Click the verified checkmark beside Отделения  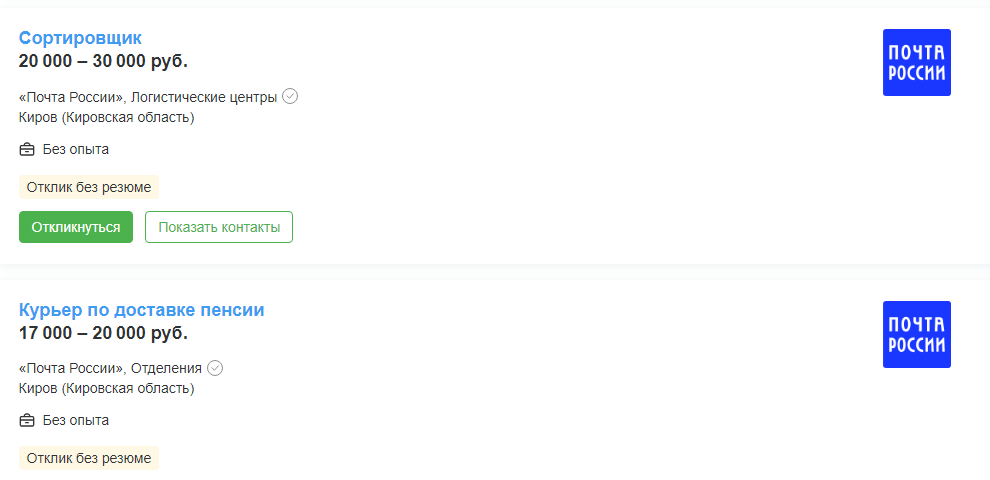click(215, 368)
